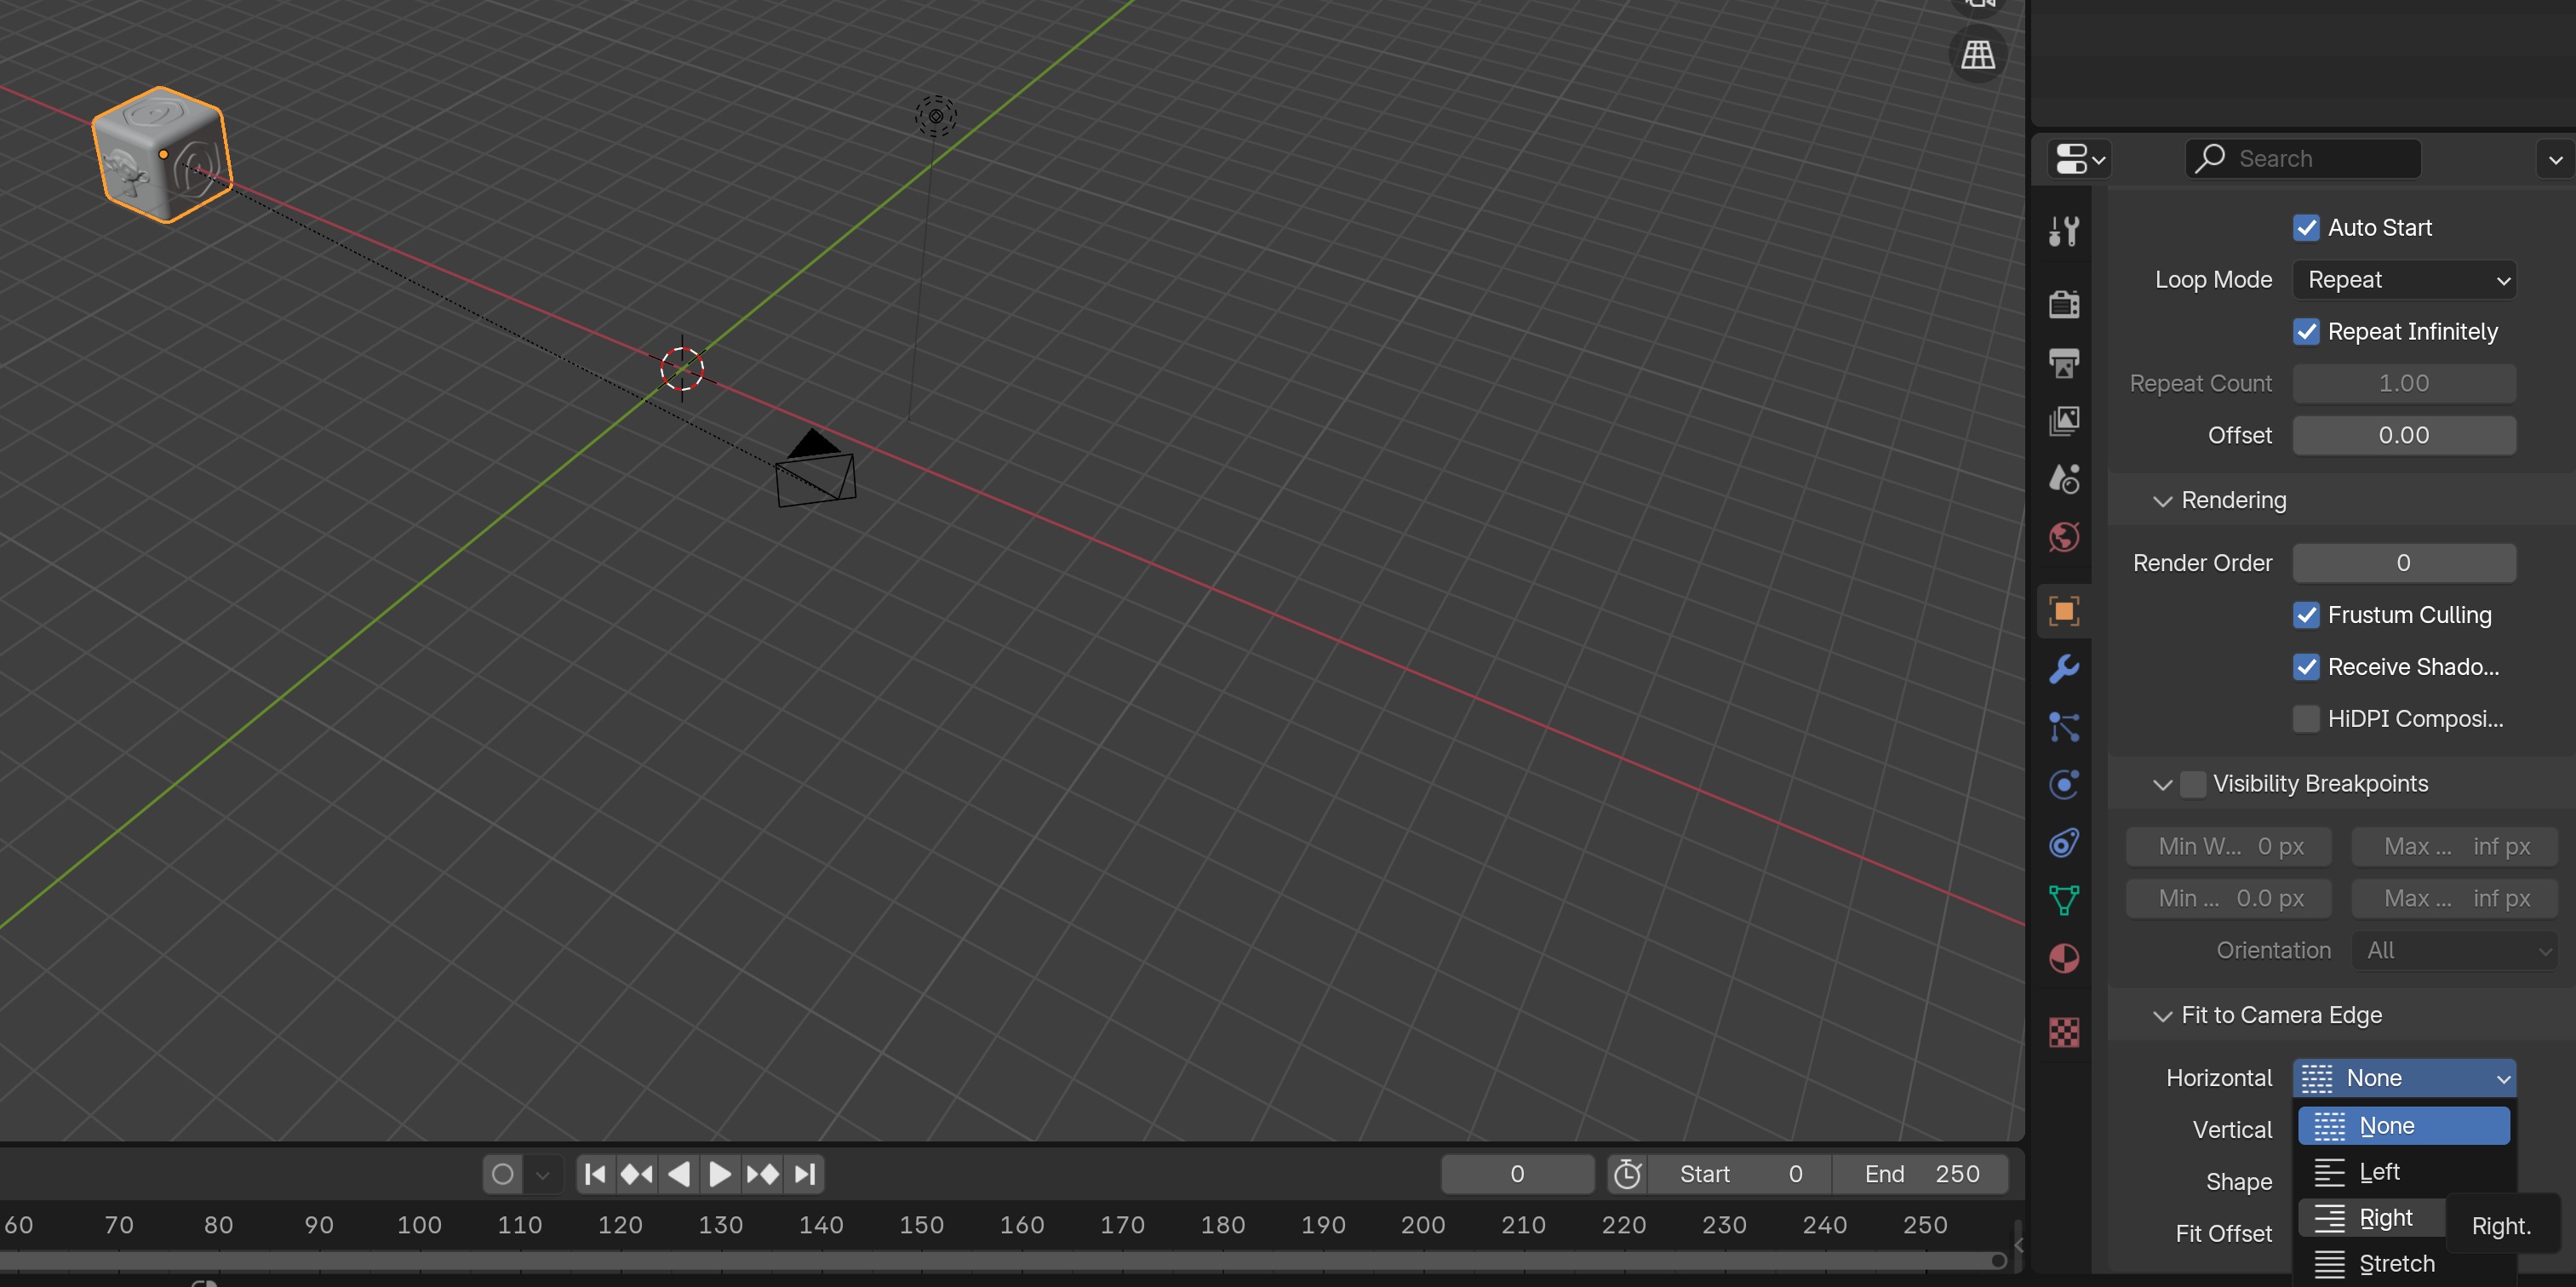
Task: Choose Left in the Horizontal menu
Action: tap(2404, 1172)
